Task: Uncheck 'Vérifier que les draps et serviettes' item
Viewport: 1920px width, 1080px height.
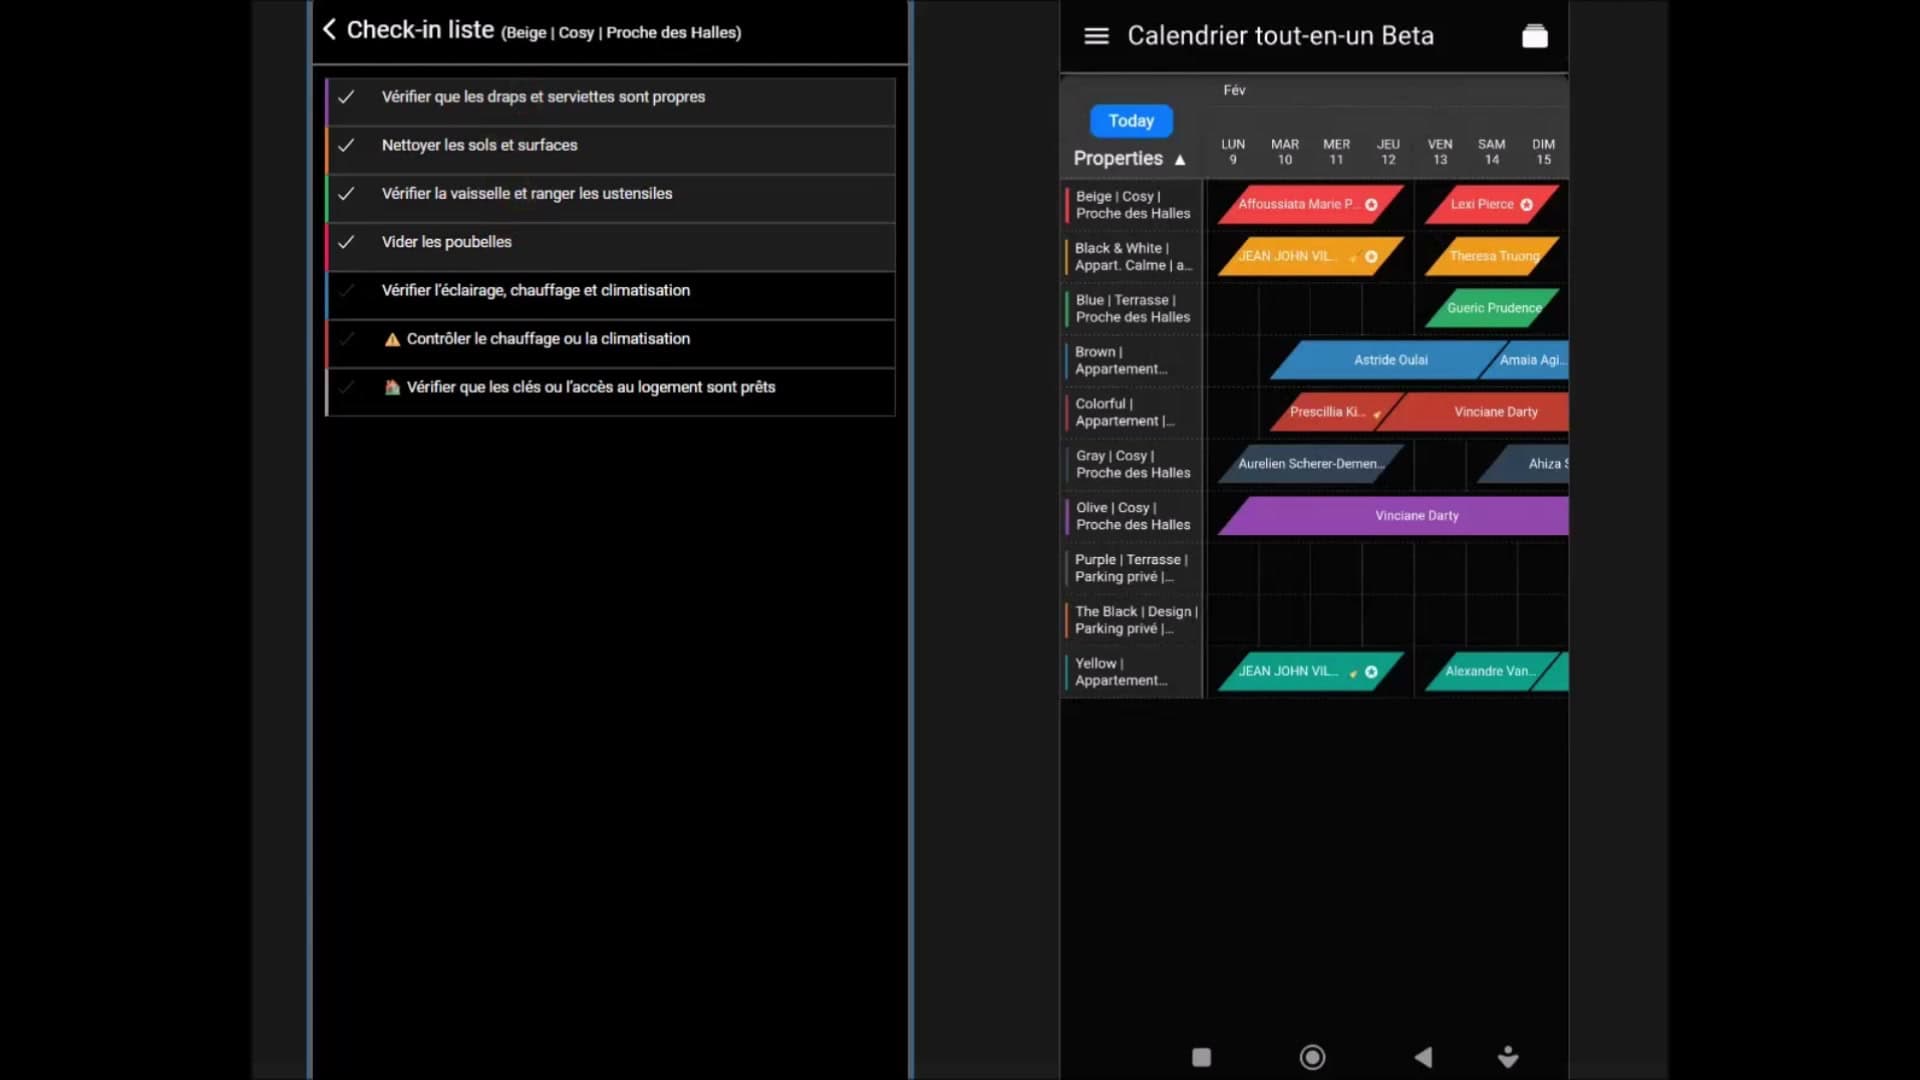Action: pyautogui.click(x=346, y=97)
